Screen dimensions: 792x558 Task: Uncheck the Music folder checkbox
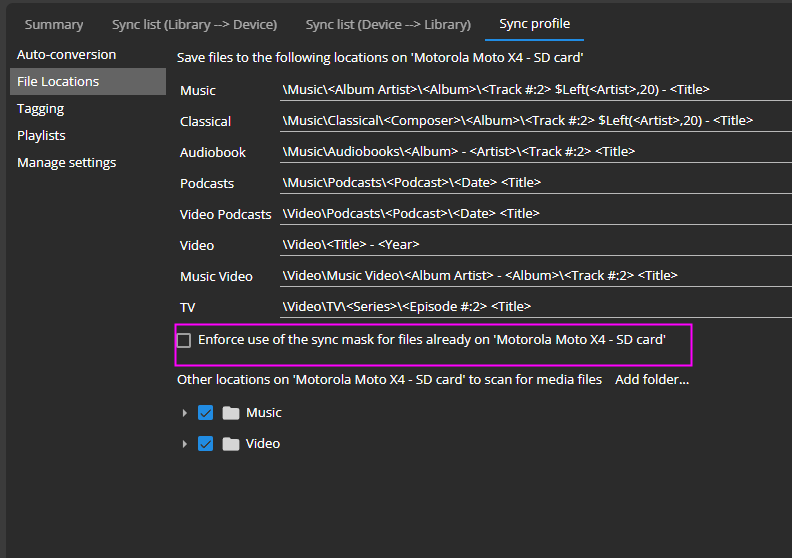tap(206, 413)
